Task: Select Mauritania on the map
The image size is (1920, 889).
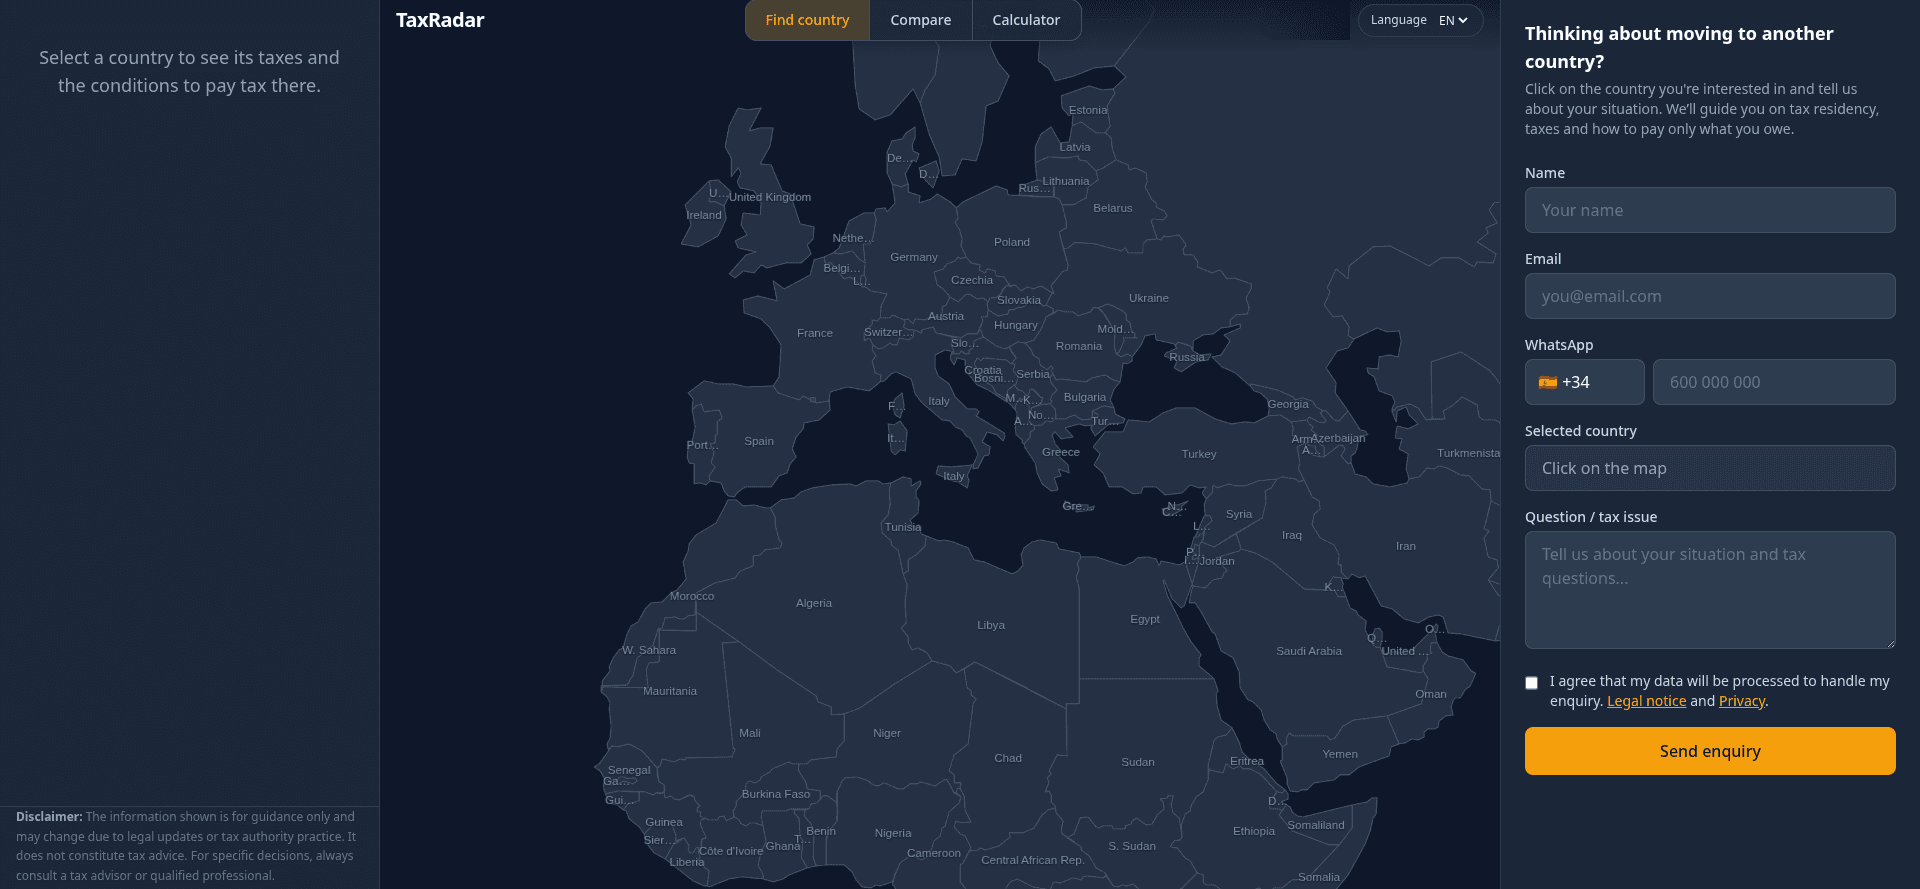Action: [x=670, y=691]
